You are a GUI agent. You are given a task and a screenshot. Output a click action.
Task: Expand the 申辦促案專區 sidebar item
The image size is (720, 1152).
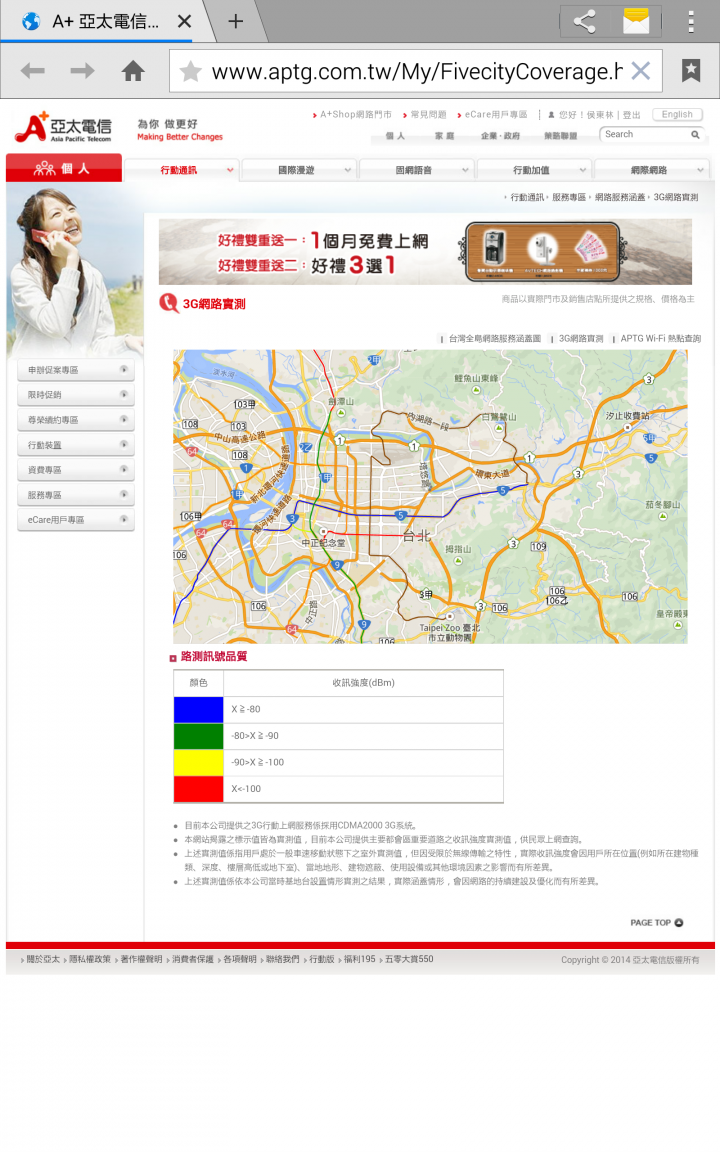tap(76, 370)
